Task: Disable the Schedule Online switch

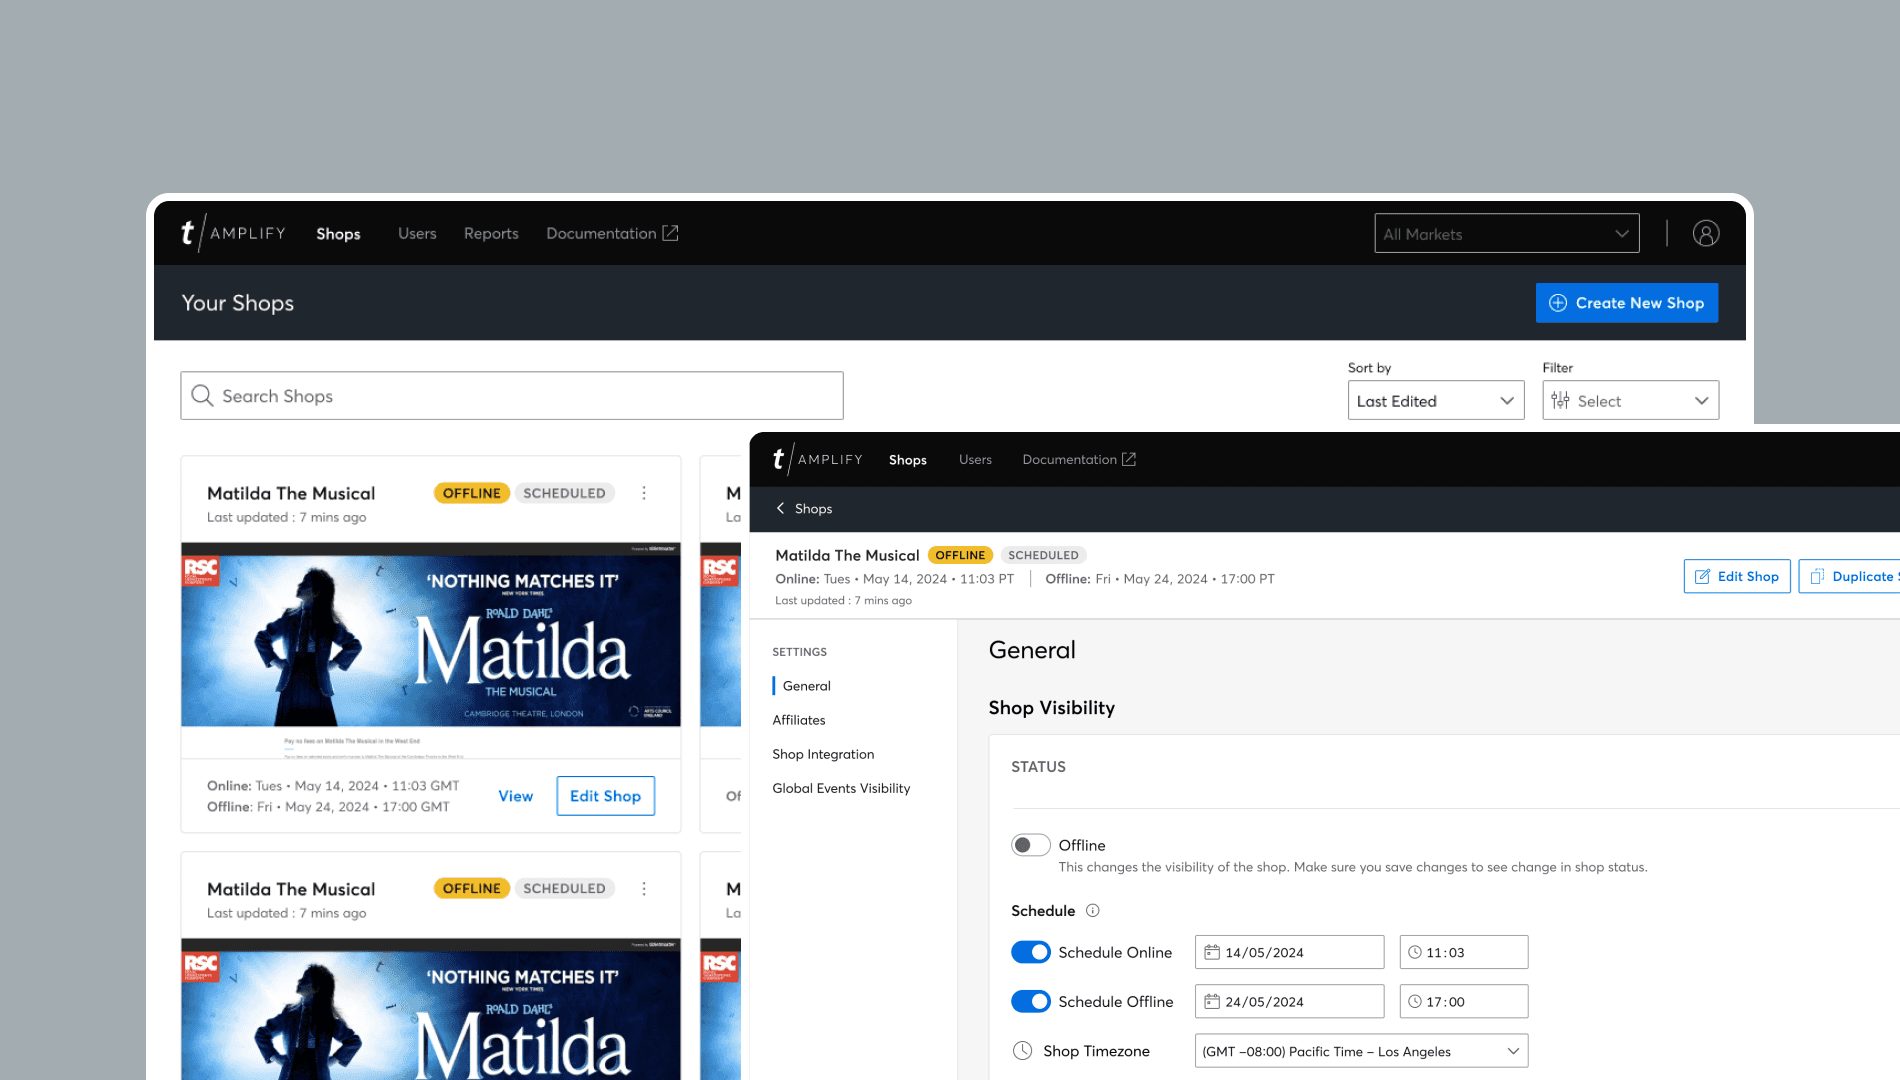Action: (1030, 952)
